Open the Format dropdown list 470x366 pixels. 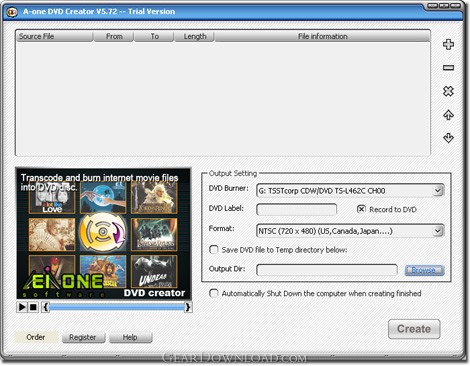[x=438, y=231]
